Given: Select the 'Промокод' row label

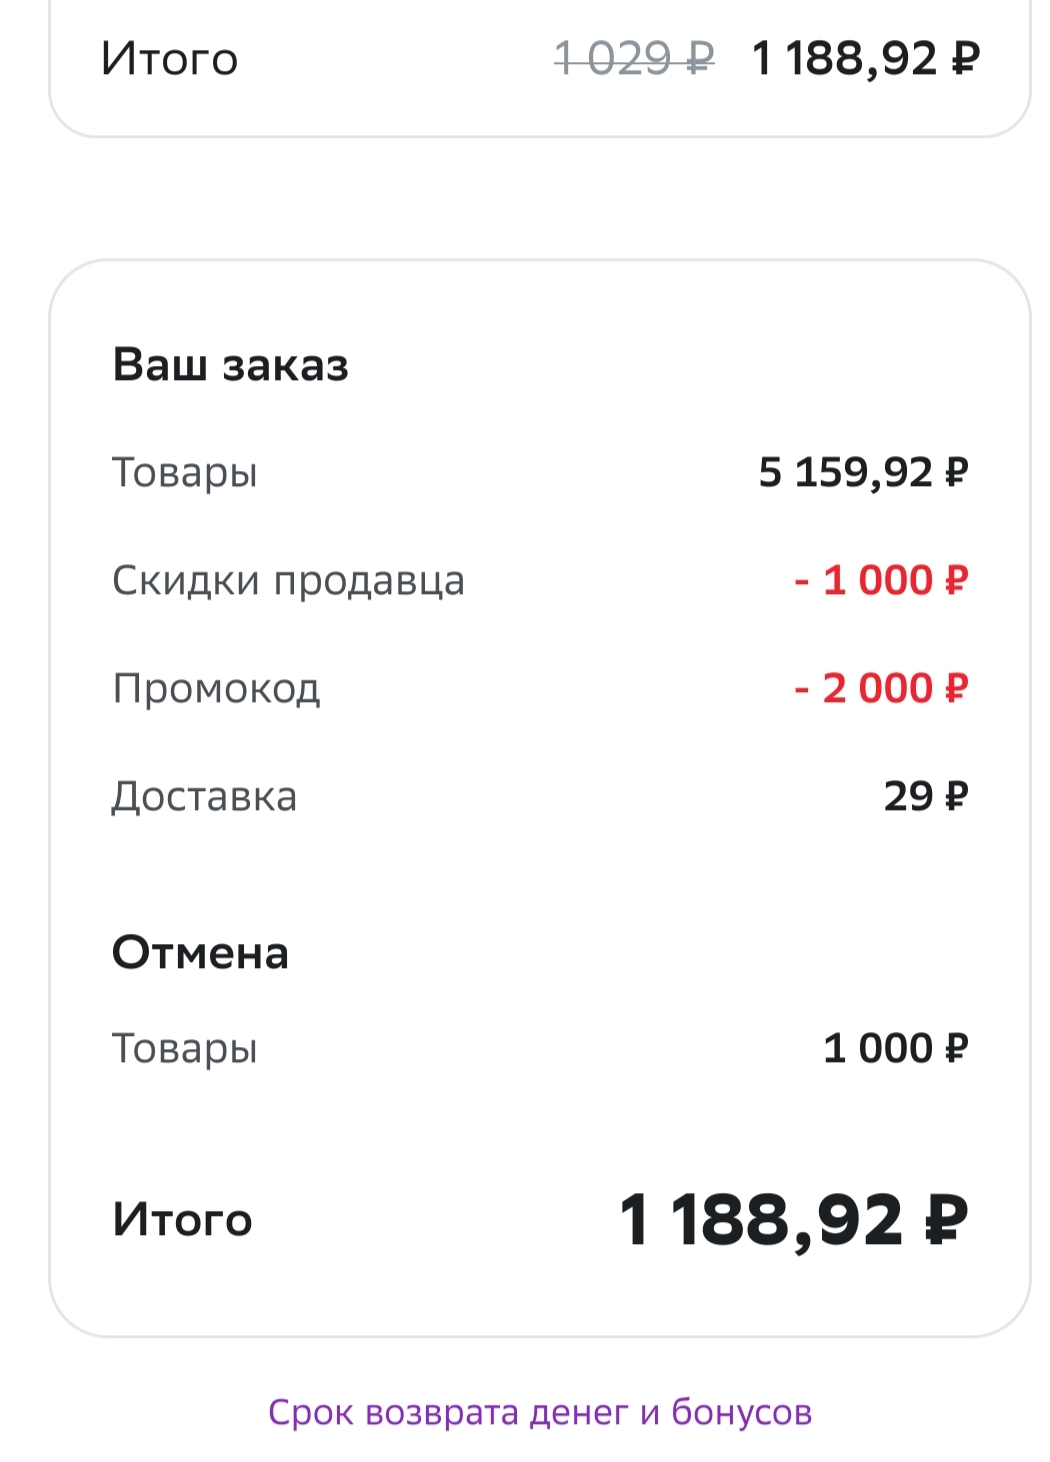Looking at the screenshot, I should click(x=216, y=688).
